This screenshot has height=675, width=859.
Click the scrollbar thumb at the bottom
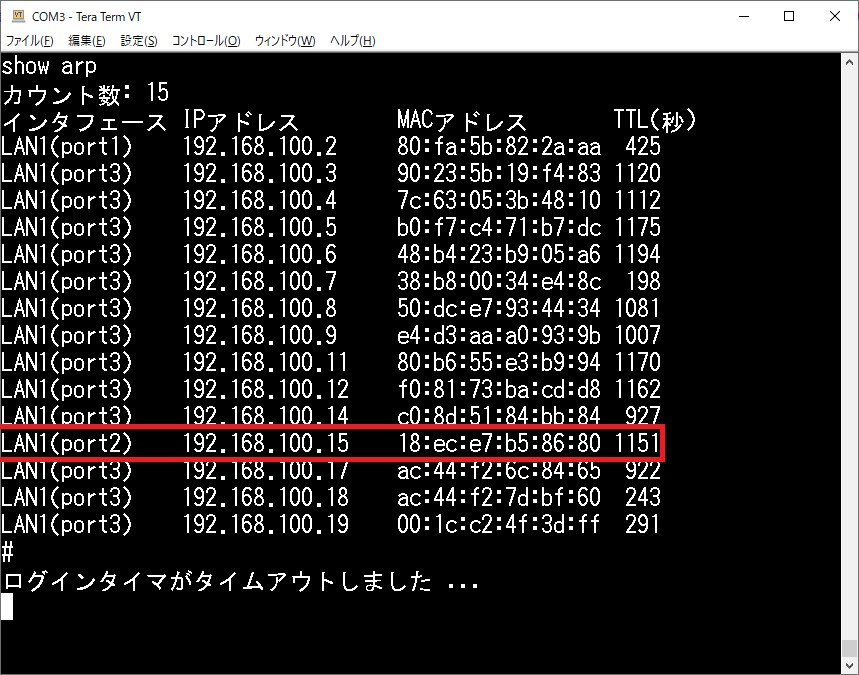coord(849,647)
